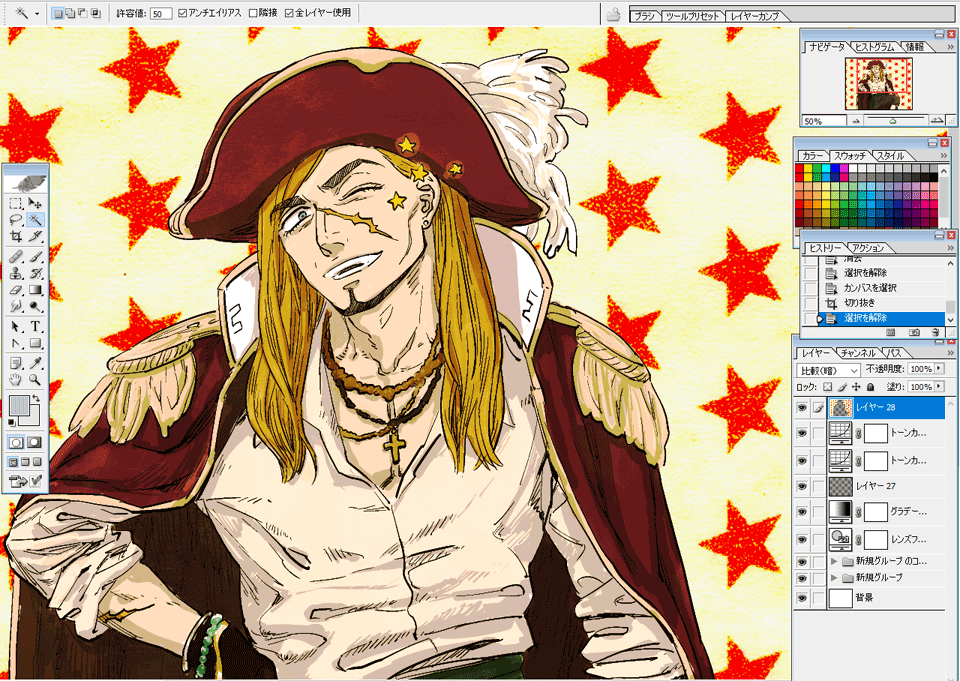Image resolution: width=960 pixels, height=681 pixels.
Task: Switch to the チャンネル tab
Action: pyautogui.click(x=858, y=353)
